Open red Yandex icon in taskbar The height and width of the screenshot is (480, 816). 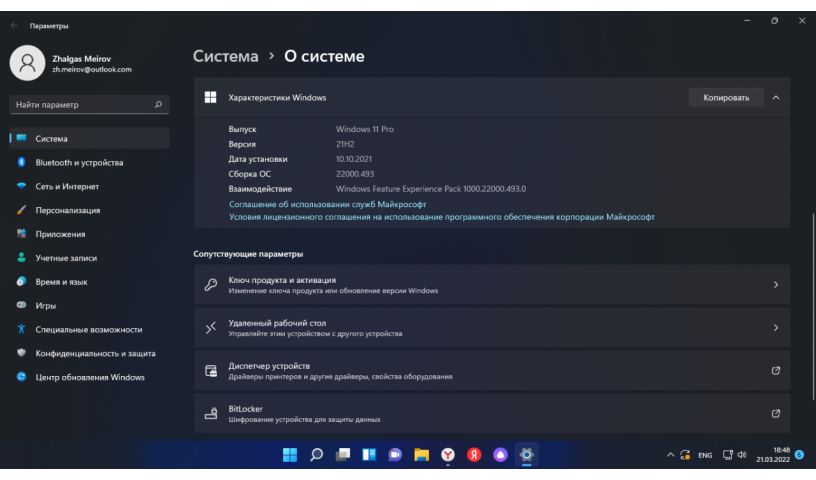pos(474,455)
